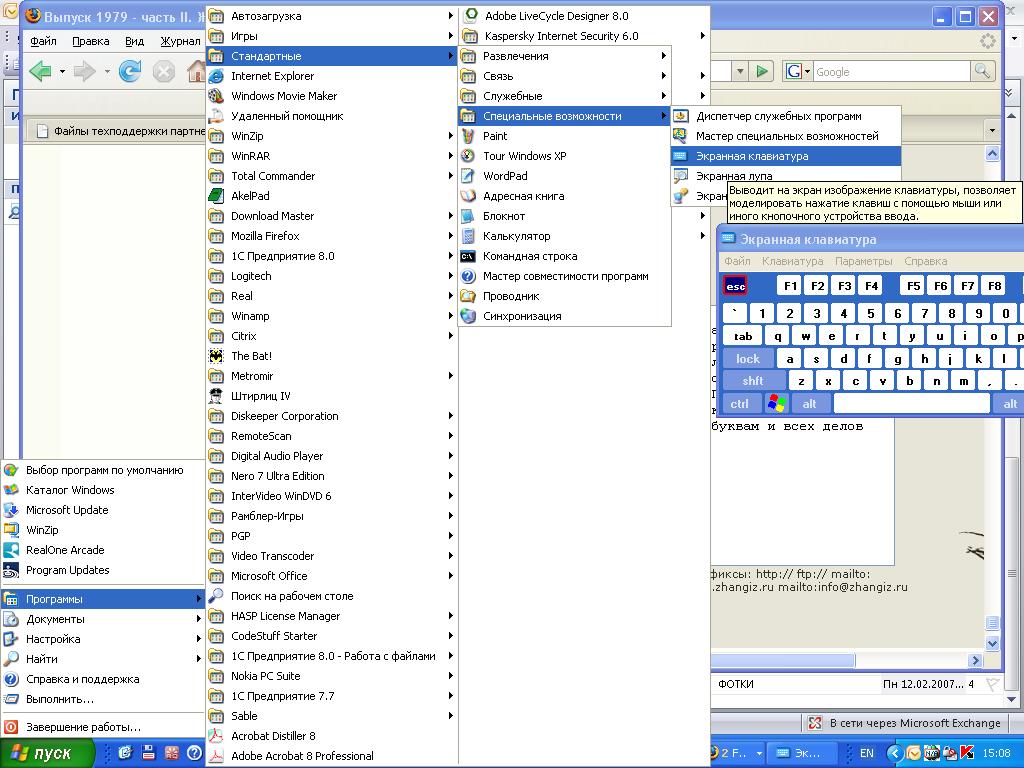Open the Справка menu of on-screen keyboard
This screenshot has width=1024, height=768.
pyautogui.click(x=925, y=261)
